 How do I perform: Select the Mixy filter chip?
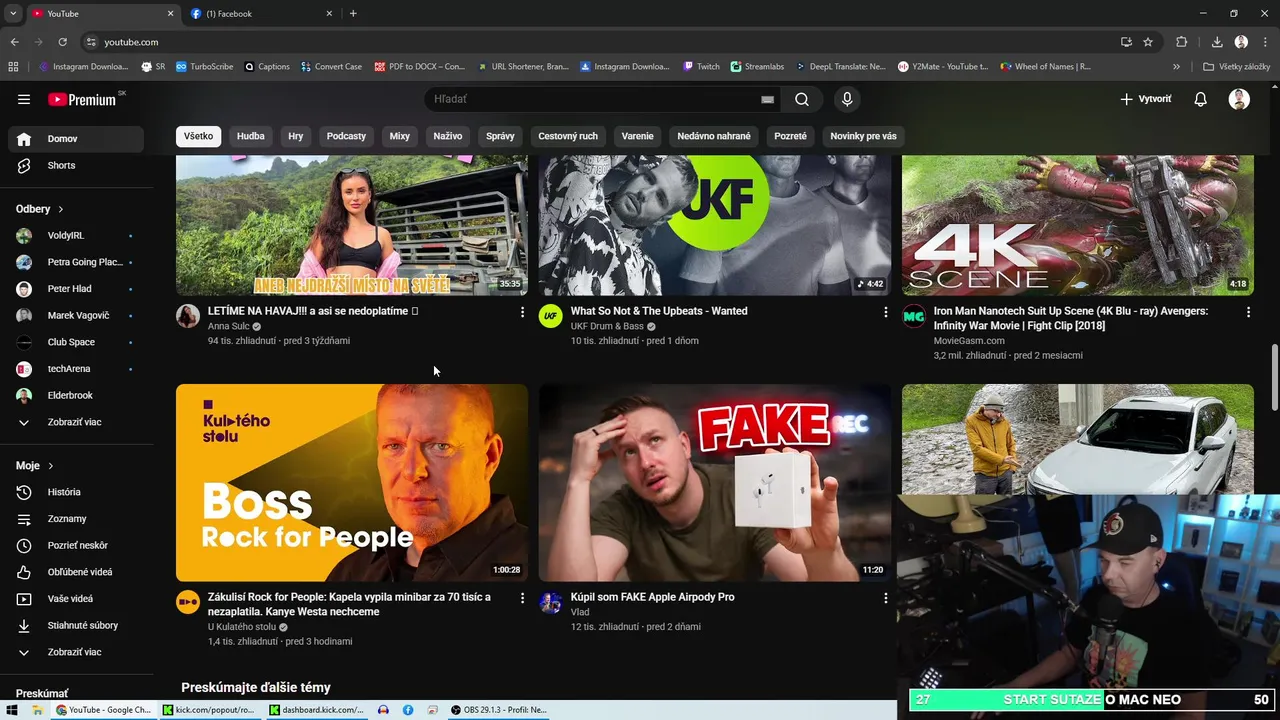point(400,136)
